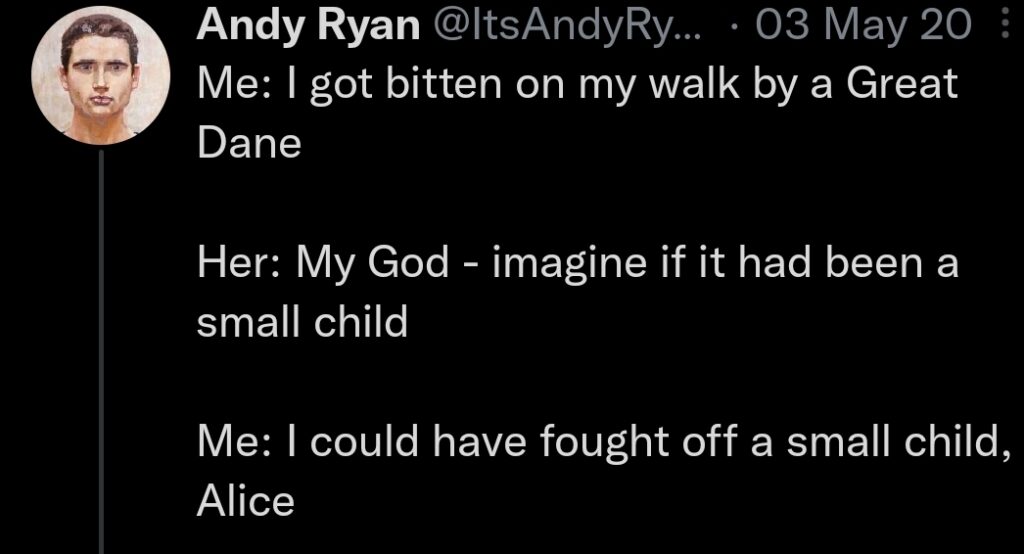
Task: Click the name 'Alice' at tweet end
Action: point(246,501)
